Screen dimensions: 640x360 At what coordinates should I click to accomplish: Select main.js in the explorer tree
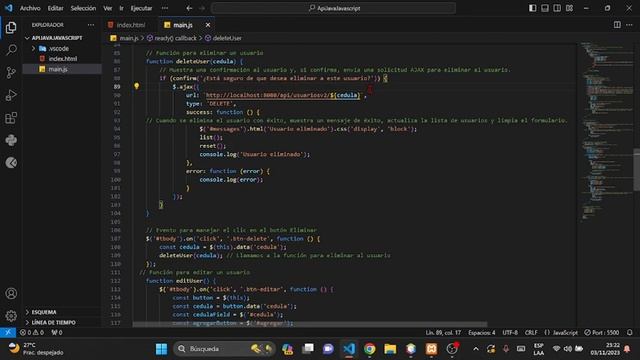pyautogui.click(x=58, y=69)
